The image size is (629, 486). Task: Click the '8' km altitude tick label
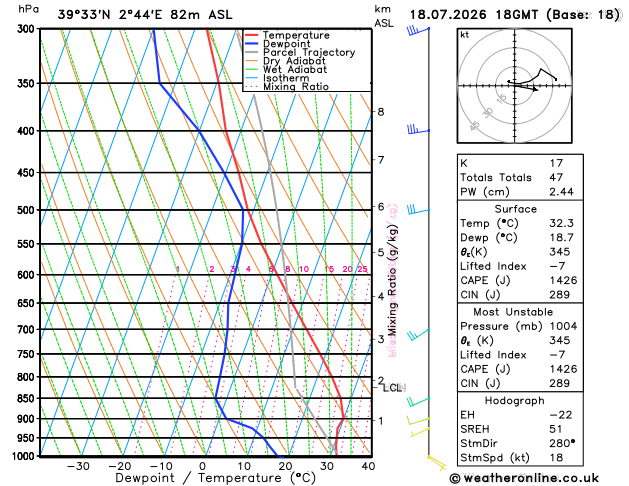coord(381,112)
